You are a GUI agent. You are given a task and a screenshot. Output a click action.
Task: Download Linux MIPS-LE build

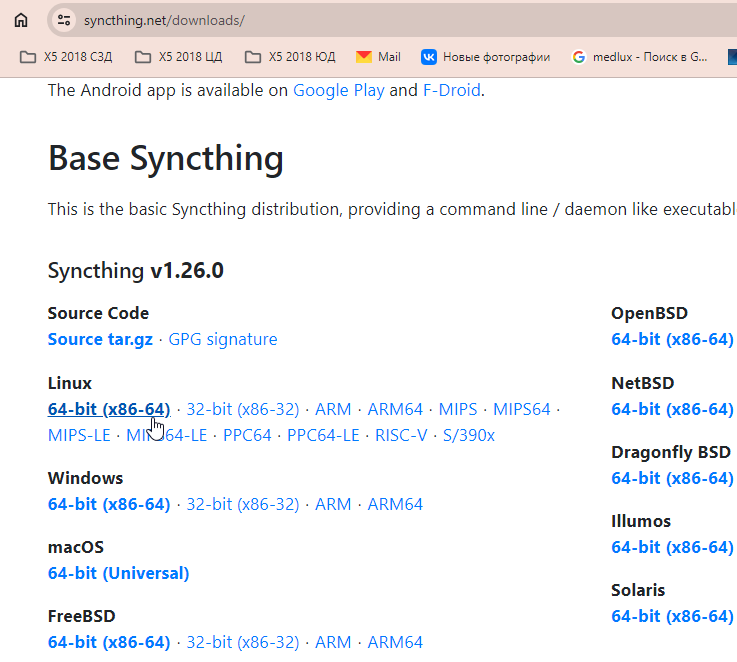coord(79,435)
